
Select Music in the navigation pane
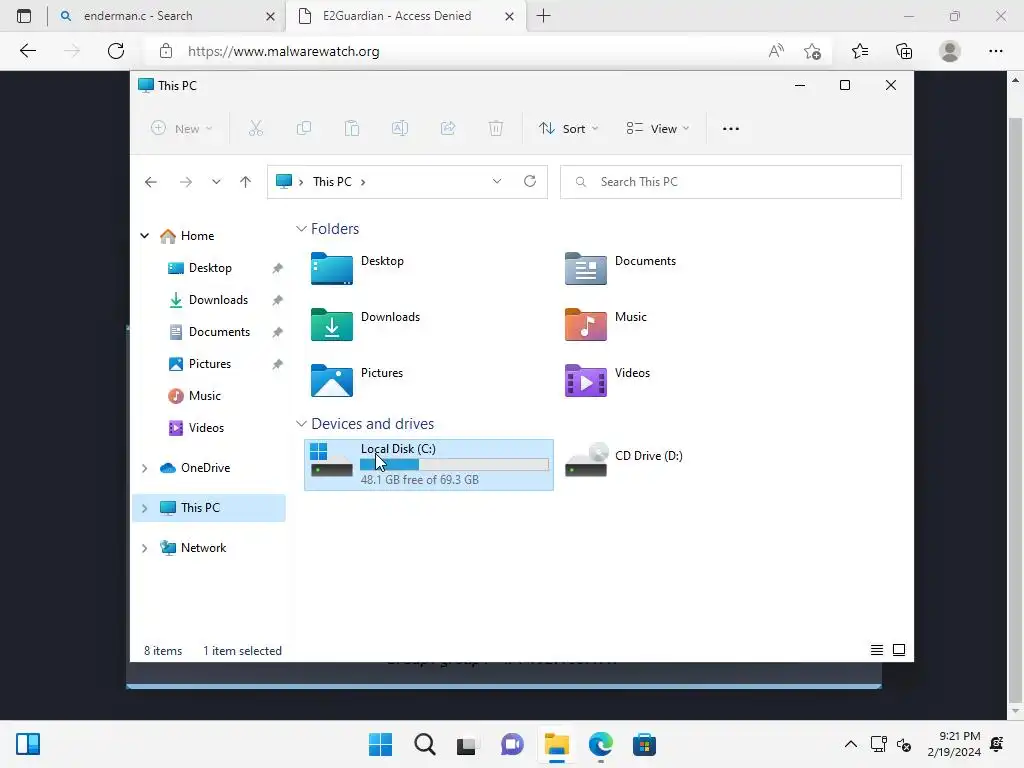tap(204, 396)
